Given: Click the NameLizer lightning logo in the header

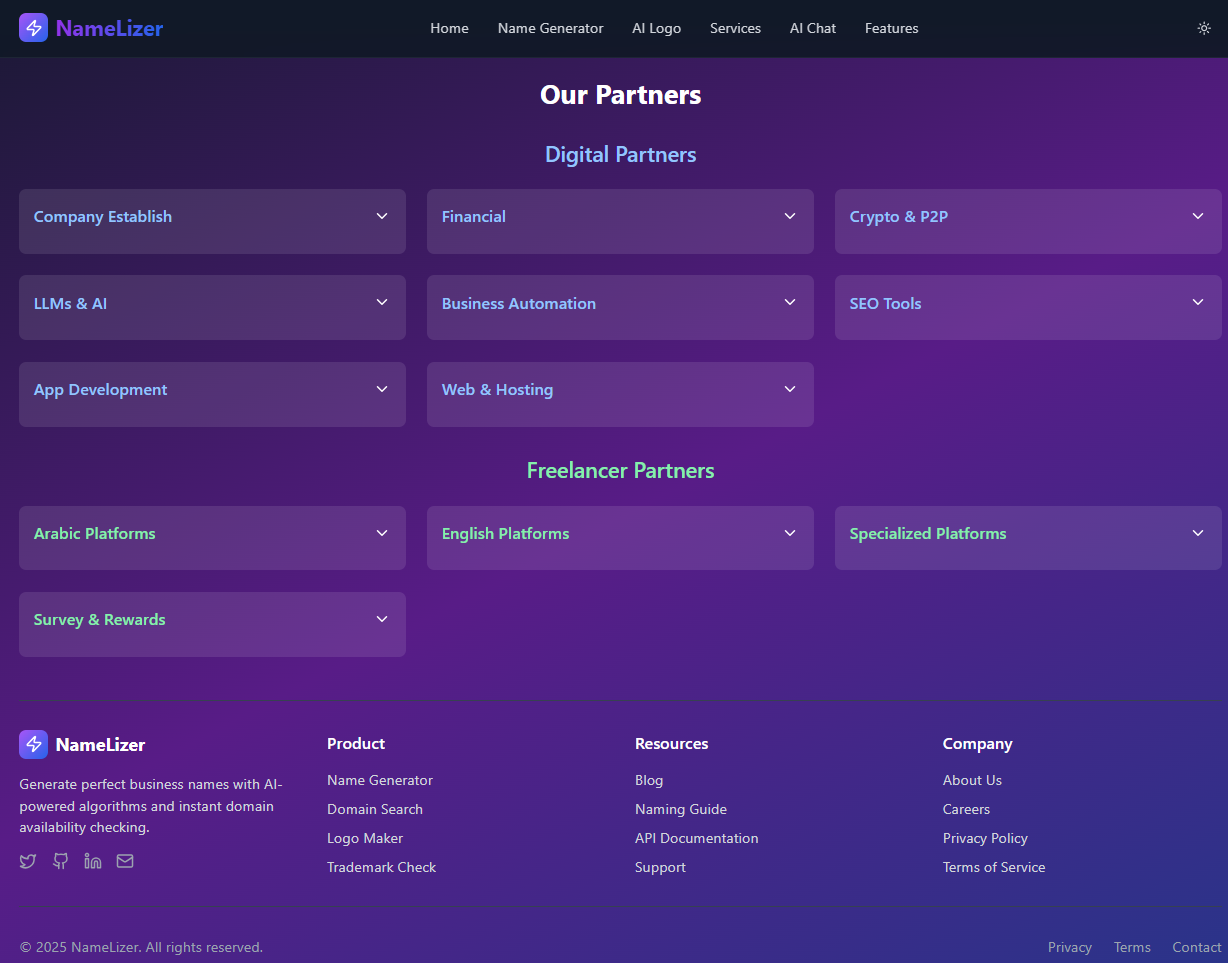Looking at the screenshot, I should 33,27.
